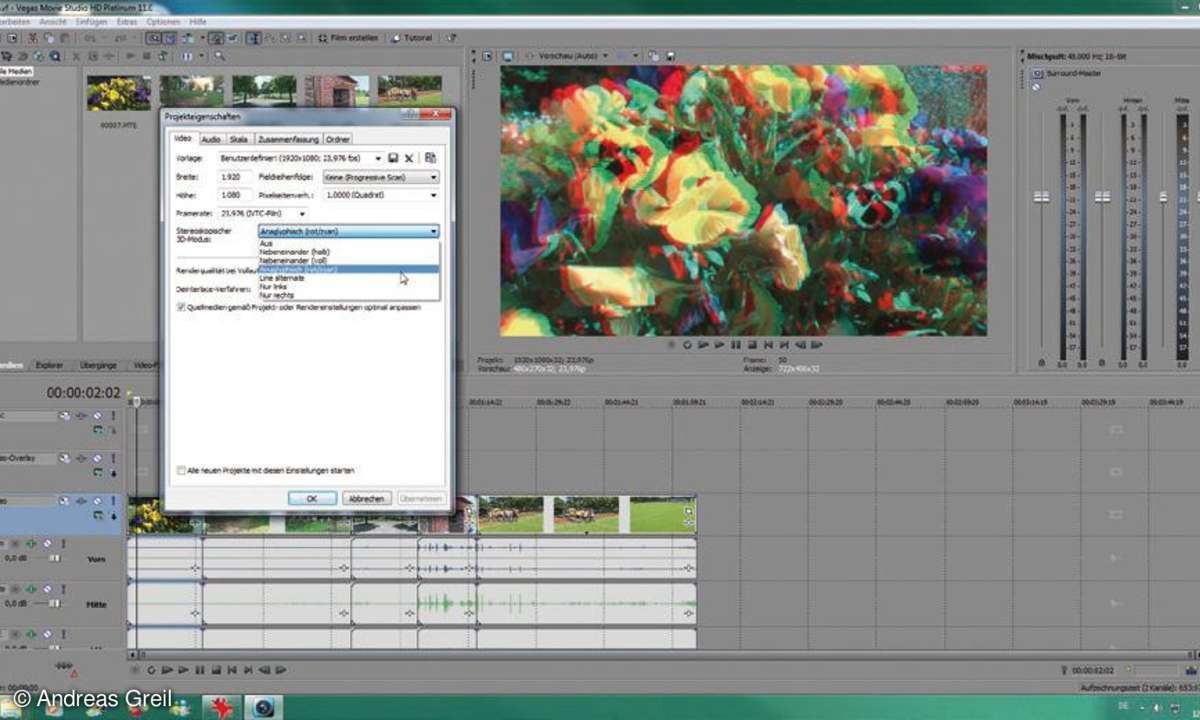
Task: Switch to the Explorer tab below the media pane
Action: tap(49, 365)
